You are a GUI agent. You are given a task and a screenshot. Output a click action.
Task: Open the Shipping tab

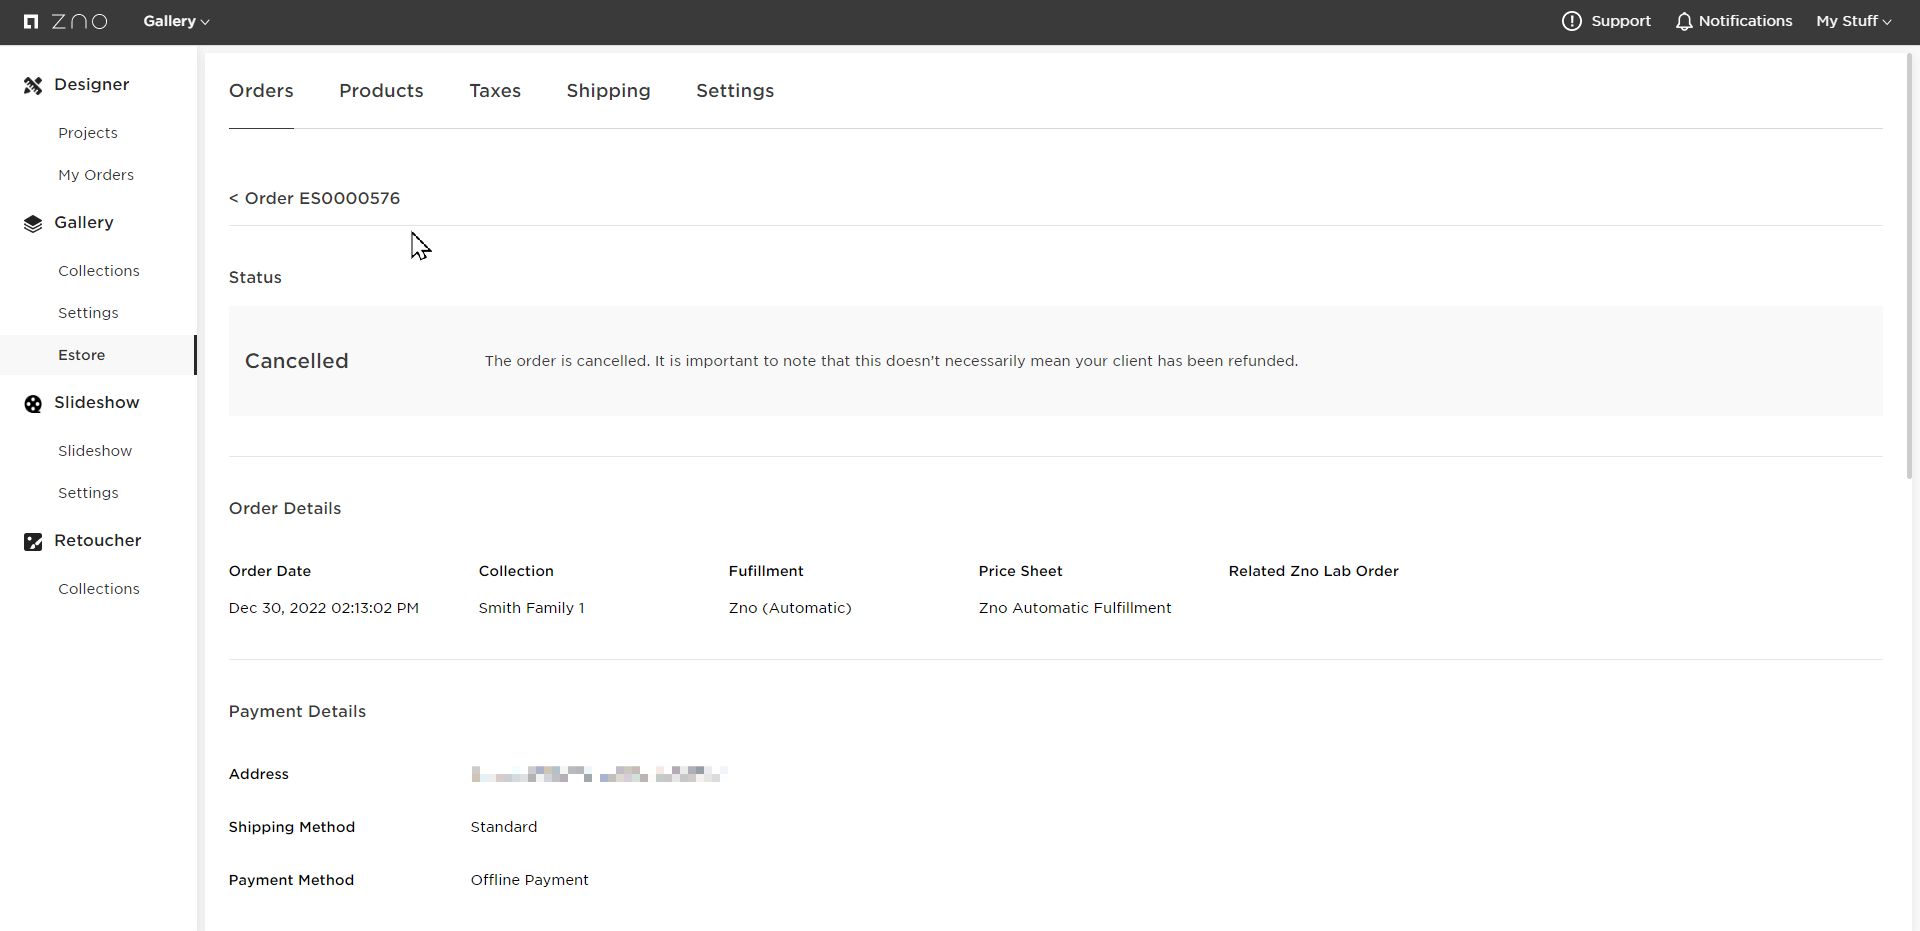coord(608,91)
